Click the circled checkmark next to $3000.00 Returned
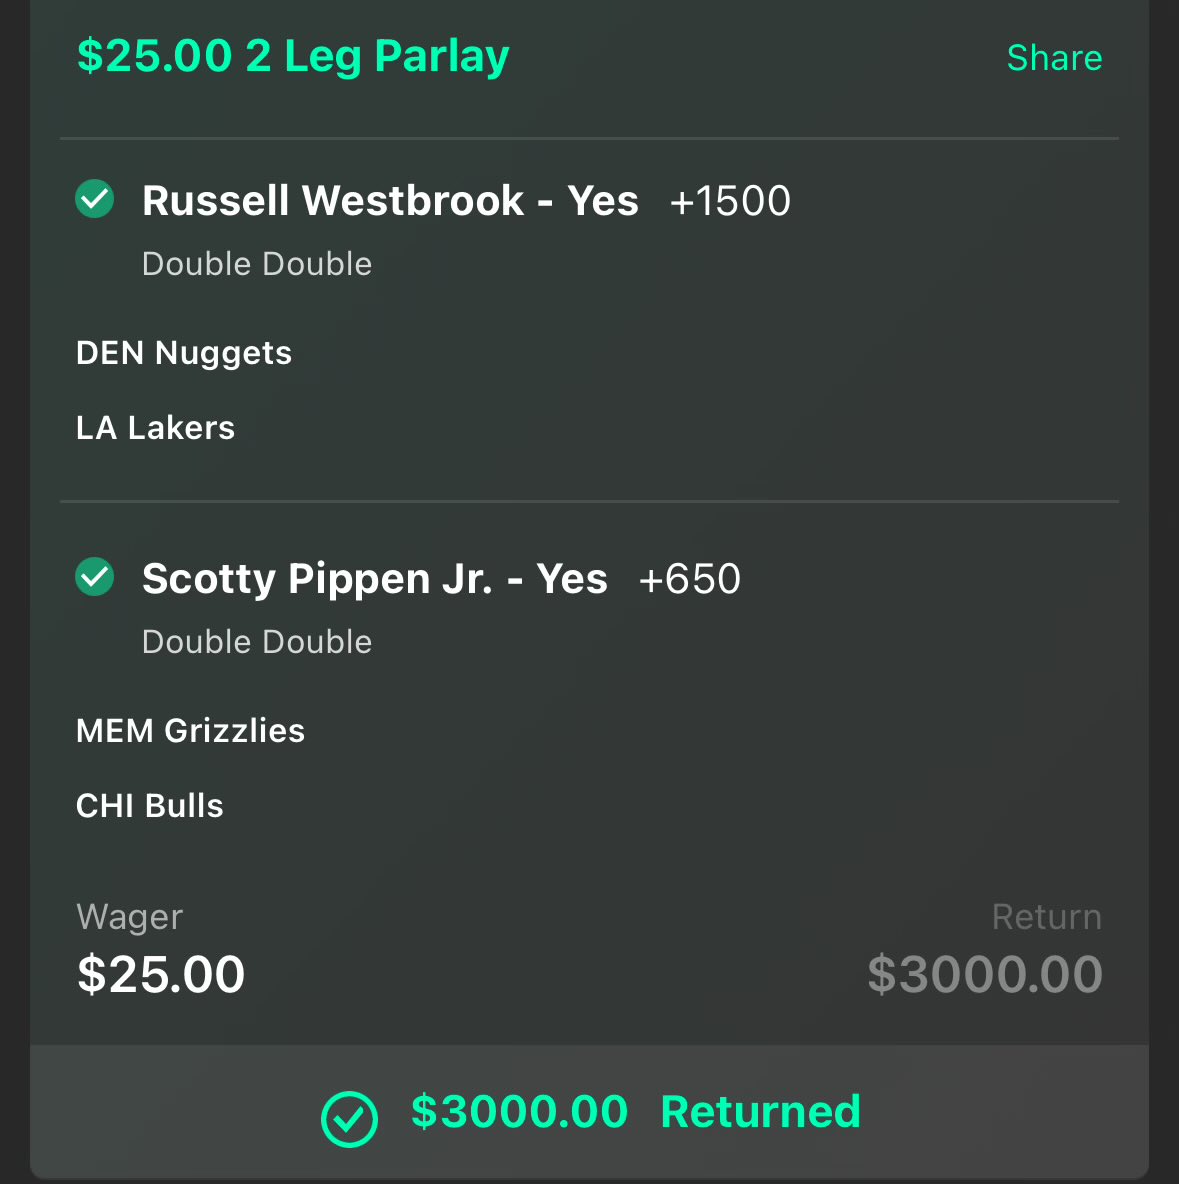Image resolution: width=1179 pixels, height=1184 pixels. point(349,1119)
